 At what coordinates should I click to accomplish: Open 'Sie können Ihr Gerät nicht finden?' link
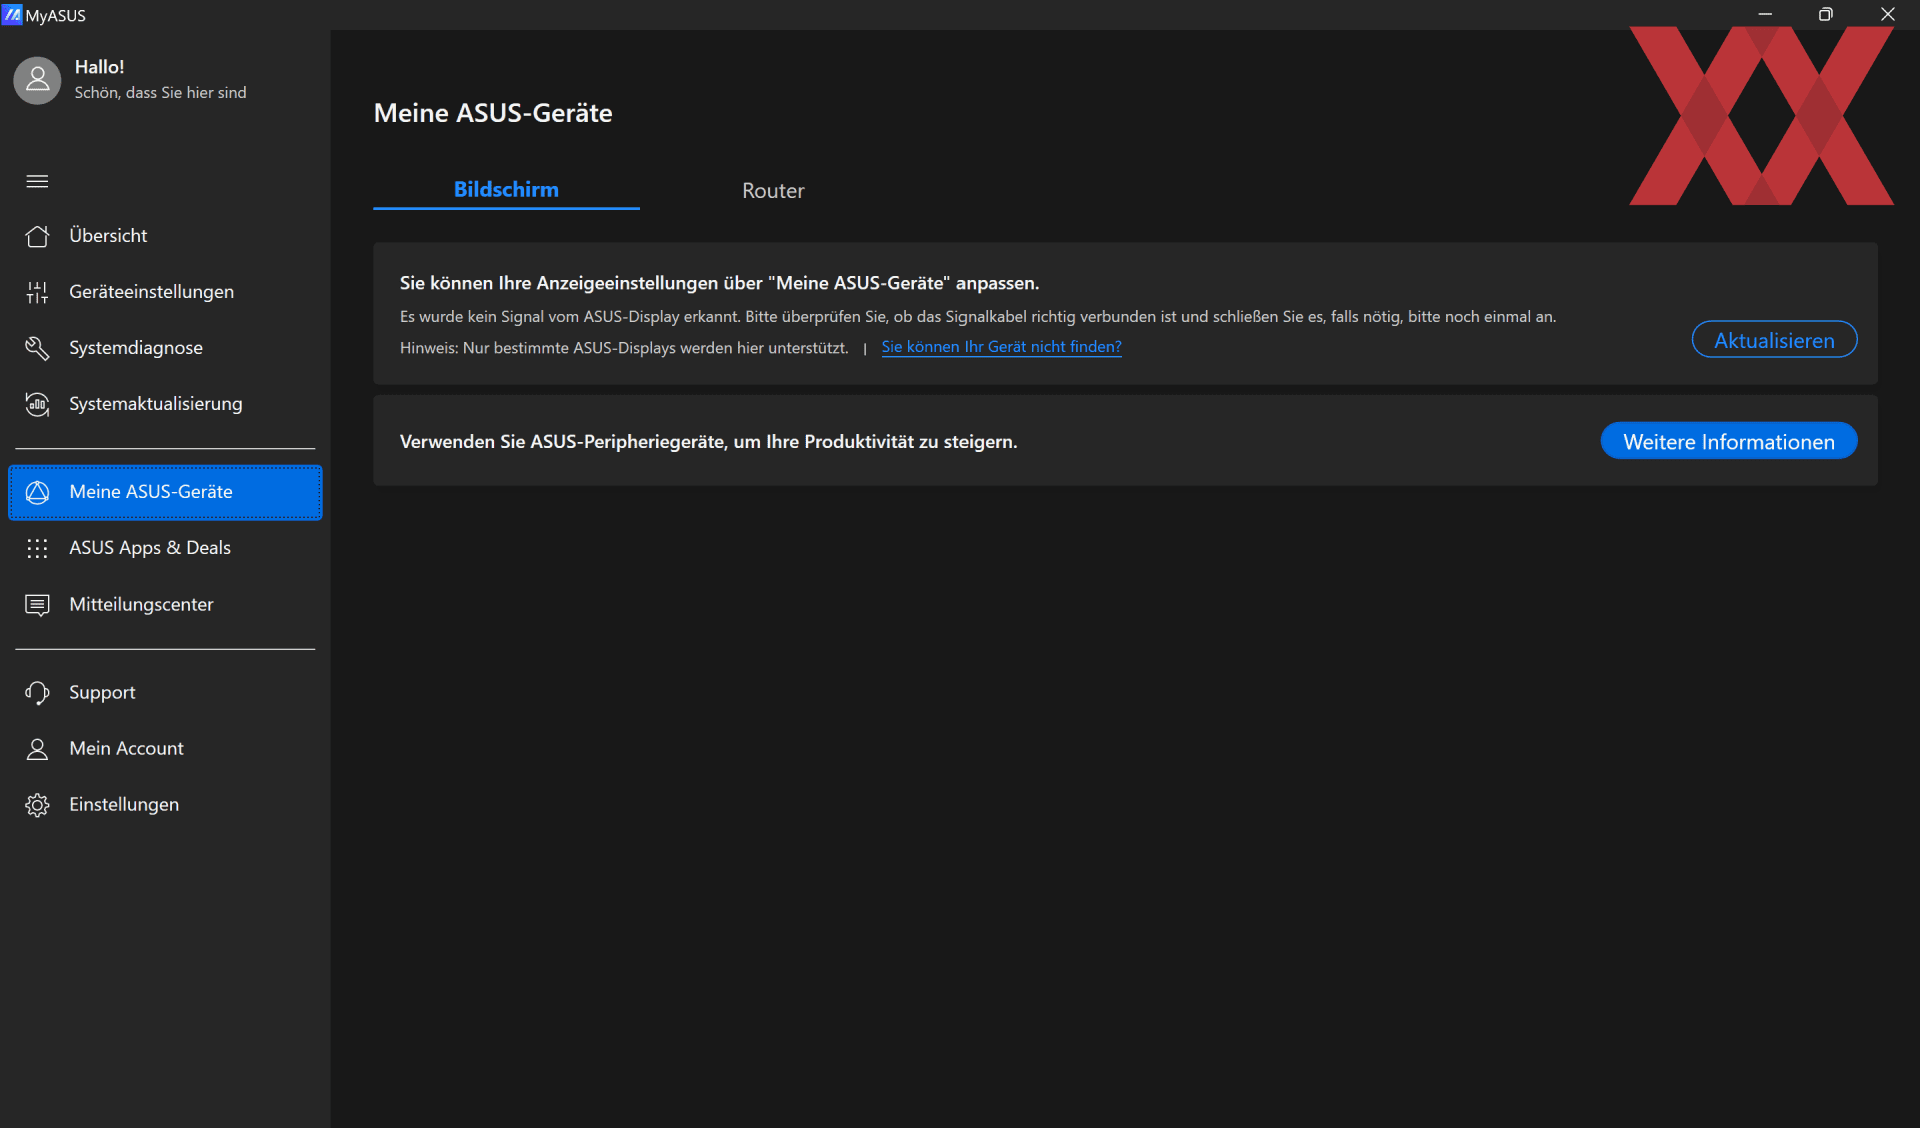(x=1001, y=347)
